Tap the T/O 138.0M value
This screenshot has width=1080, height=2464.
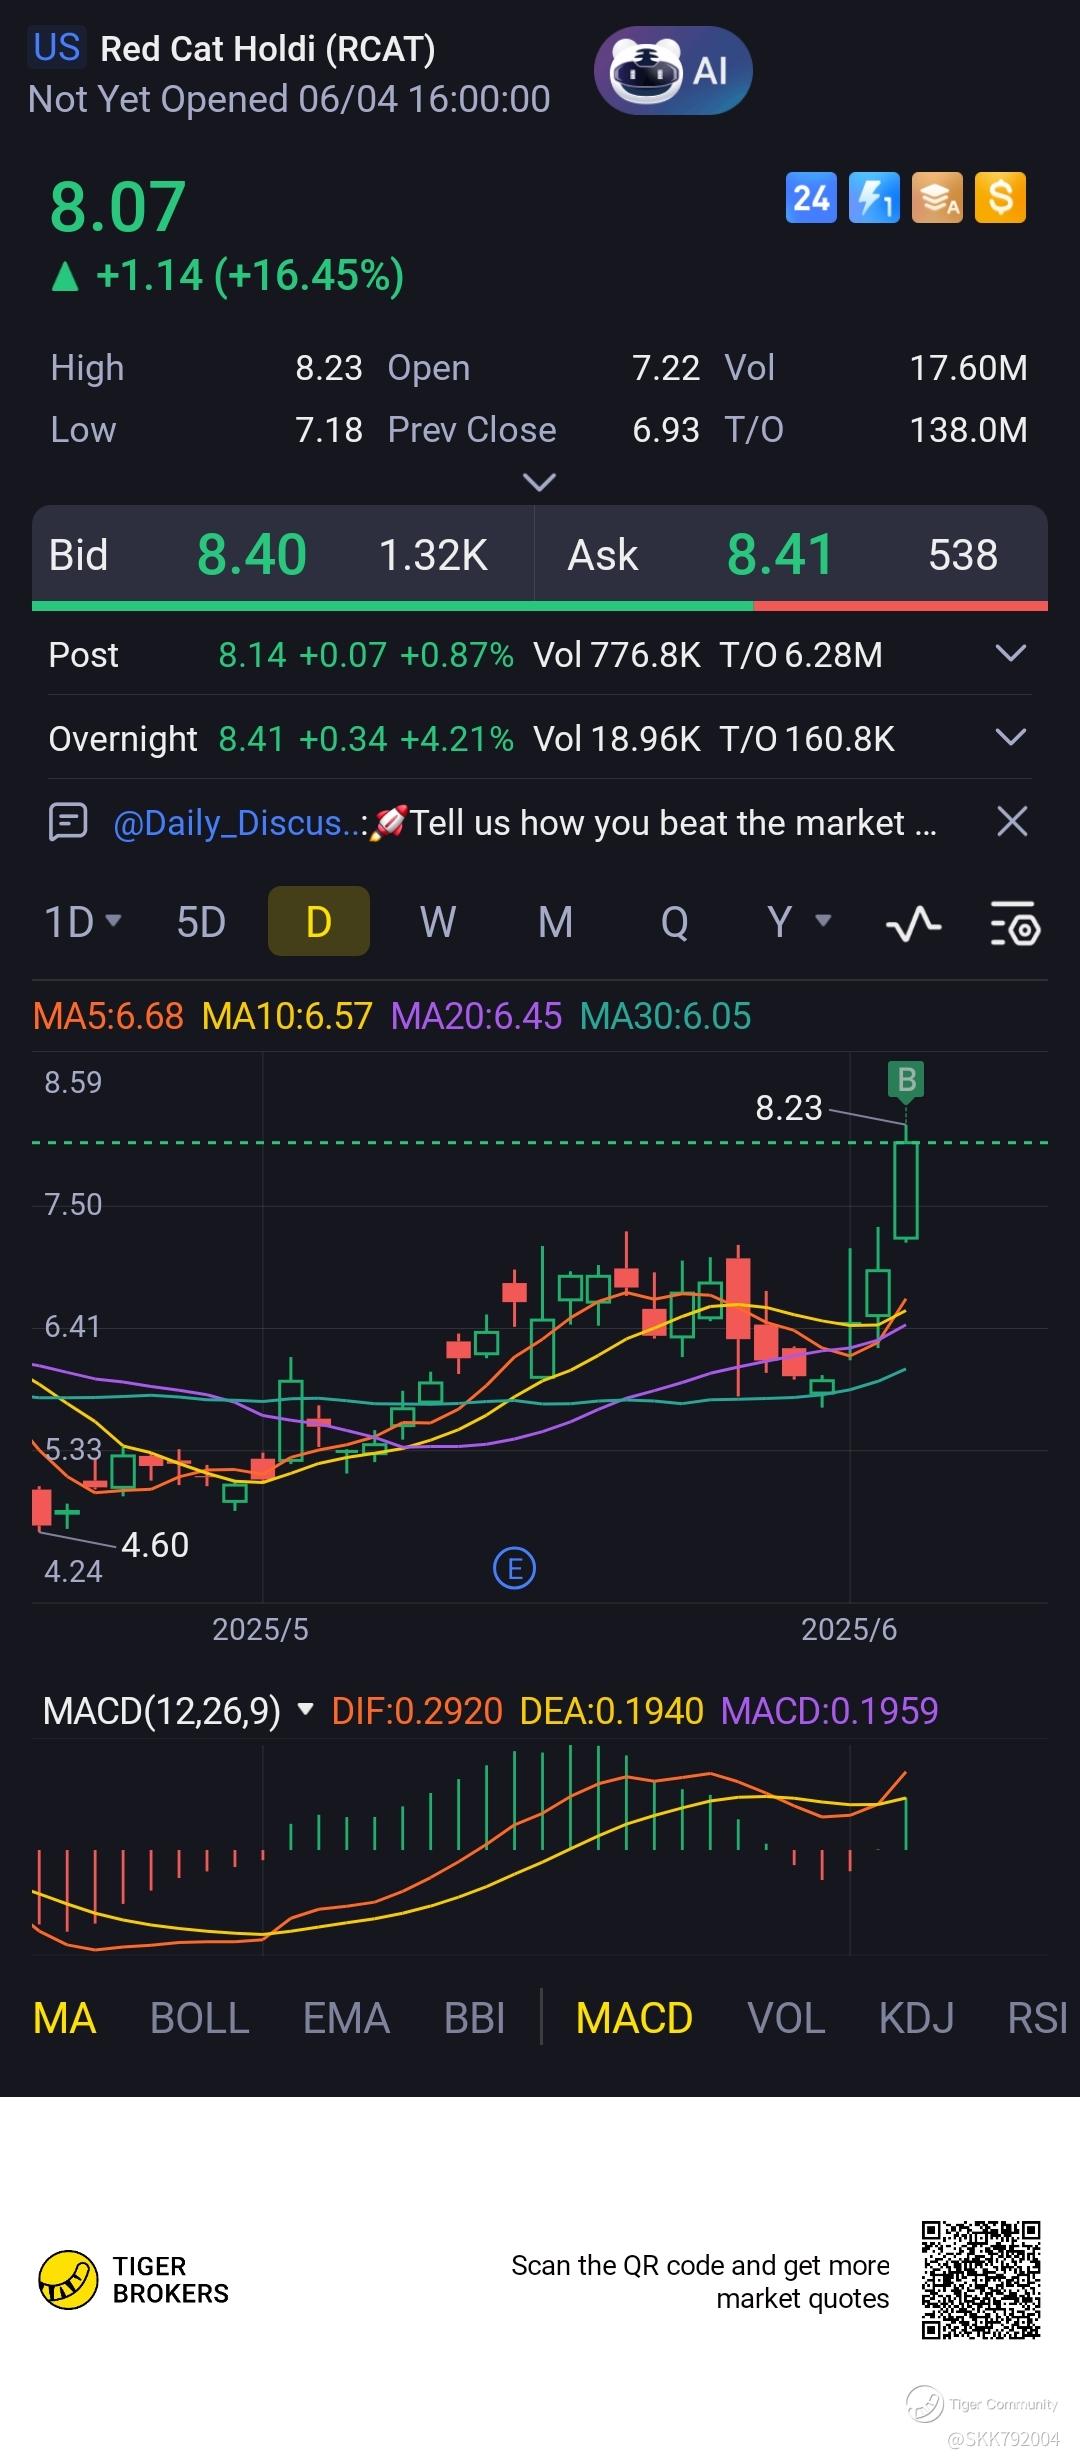click(968, 430)
